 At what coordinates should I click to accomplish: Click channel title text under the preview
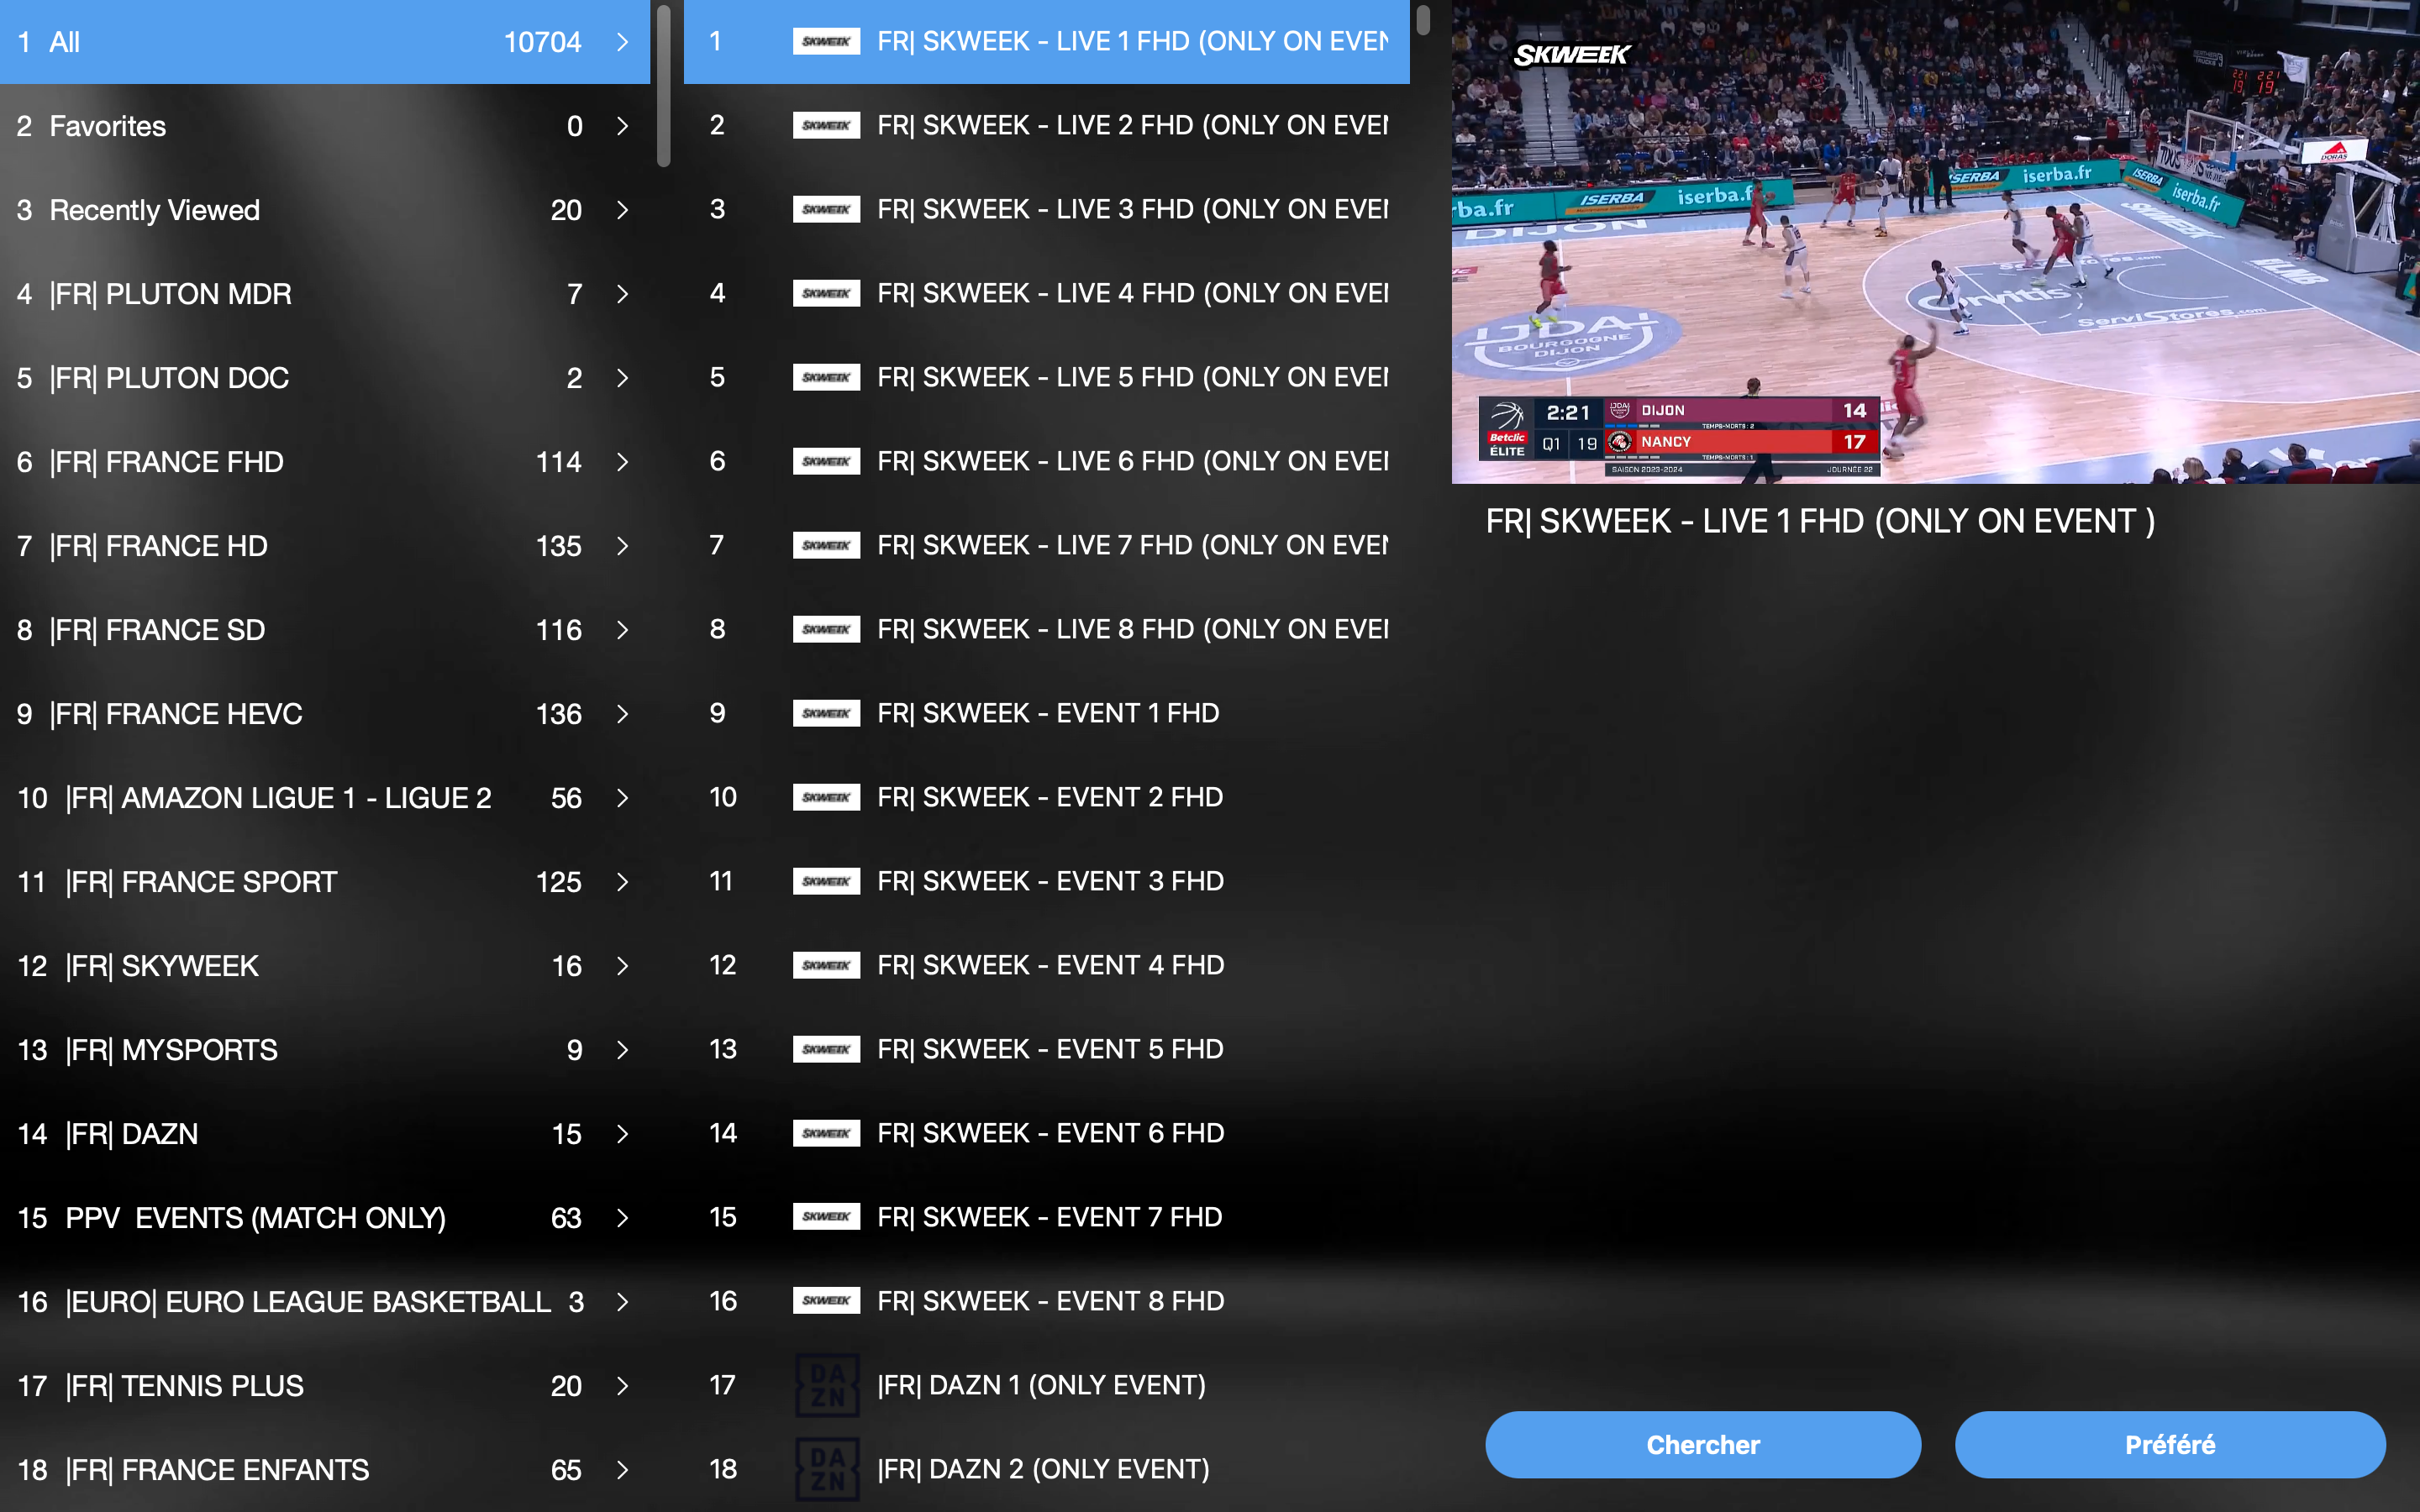pos(1820,521)
